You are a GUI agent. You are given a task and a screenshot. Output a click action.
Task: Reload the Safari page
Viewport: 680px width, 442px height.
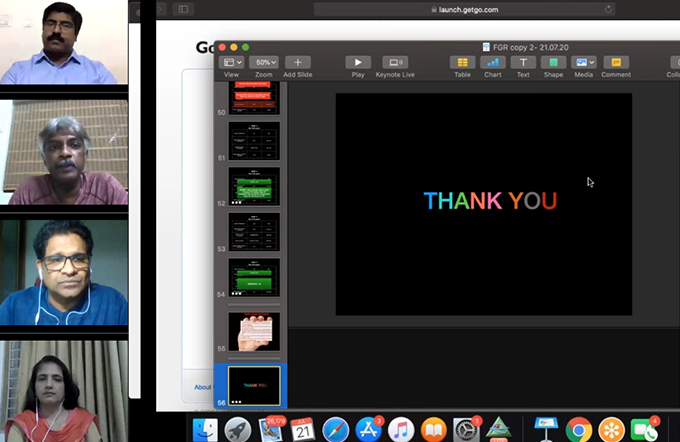pyautogui.click(x=608, y=10)
